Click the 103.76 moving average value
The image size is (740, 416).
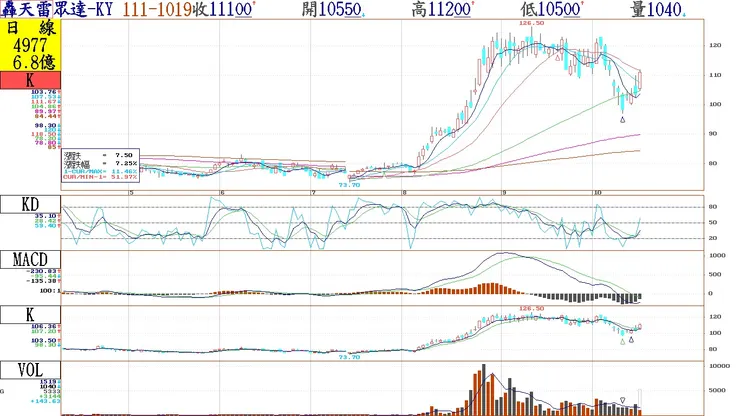point(43,92)
